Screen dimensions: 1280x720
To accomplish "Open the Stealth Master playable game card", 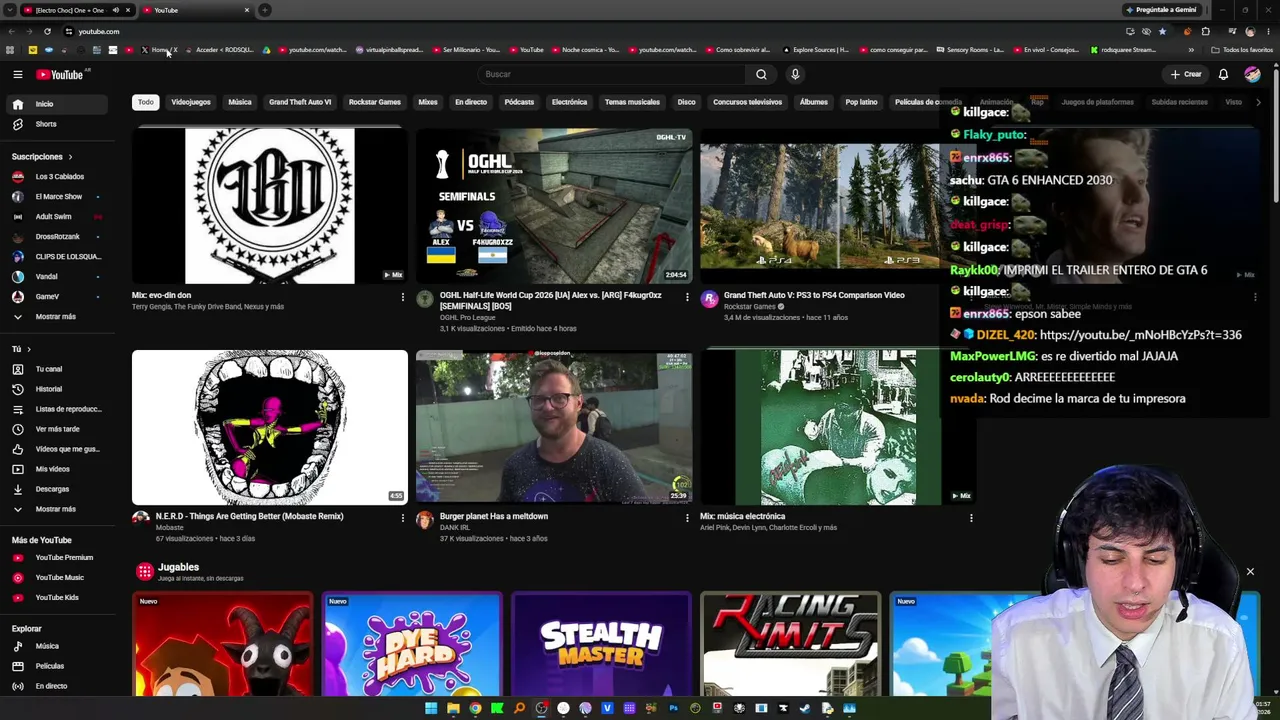I will click(601, 644).
